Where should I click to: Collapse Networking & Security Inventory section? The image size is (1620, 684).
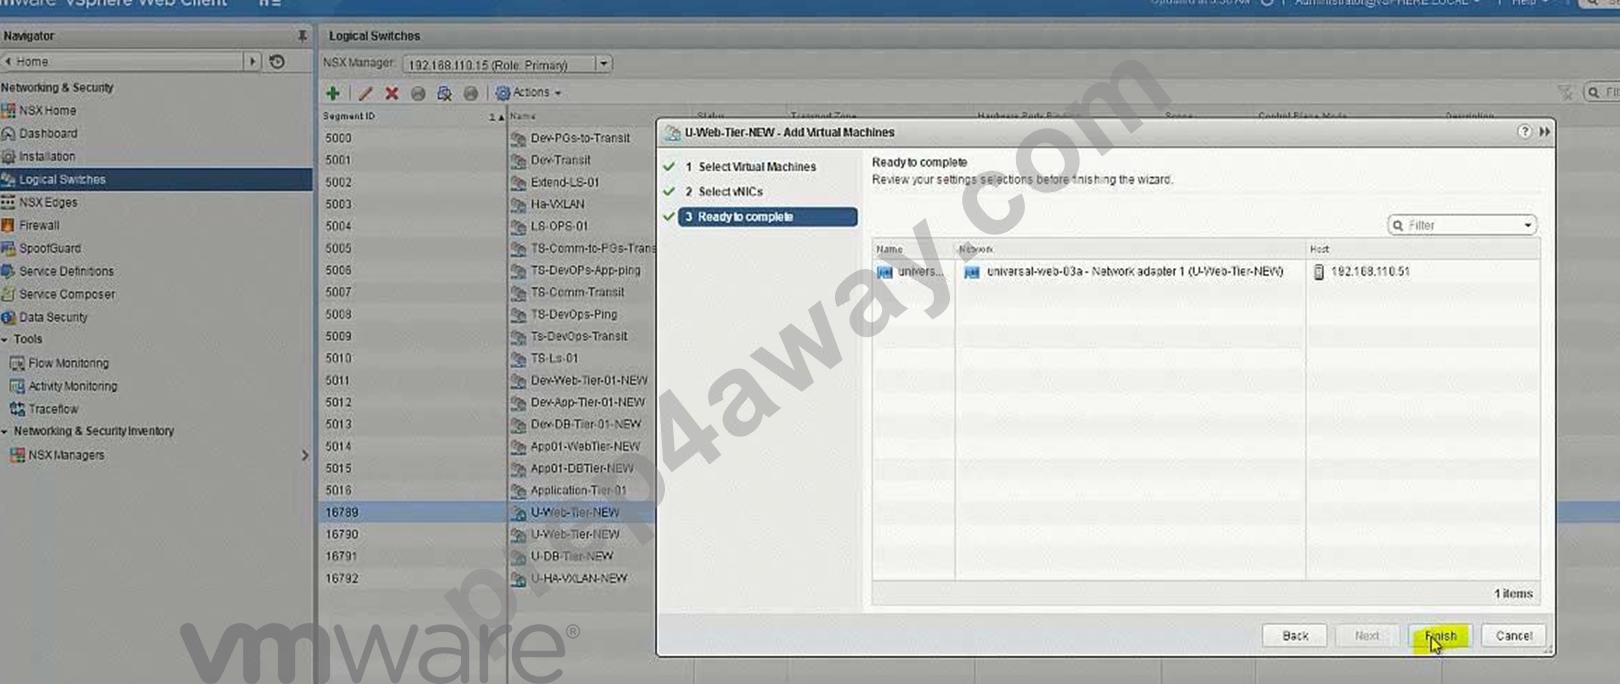click(5, 432)
